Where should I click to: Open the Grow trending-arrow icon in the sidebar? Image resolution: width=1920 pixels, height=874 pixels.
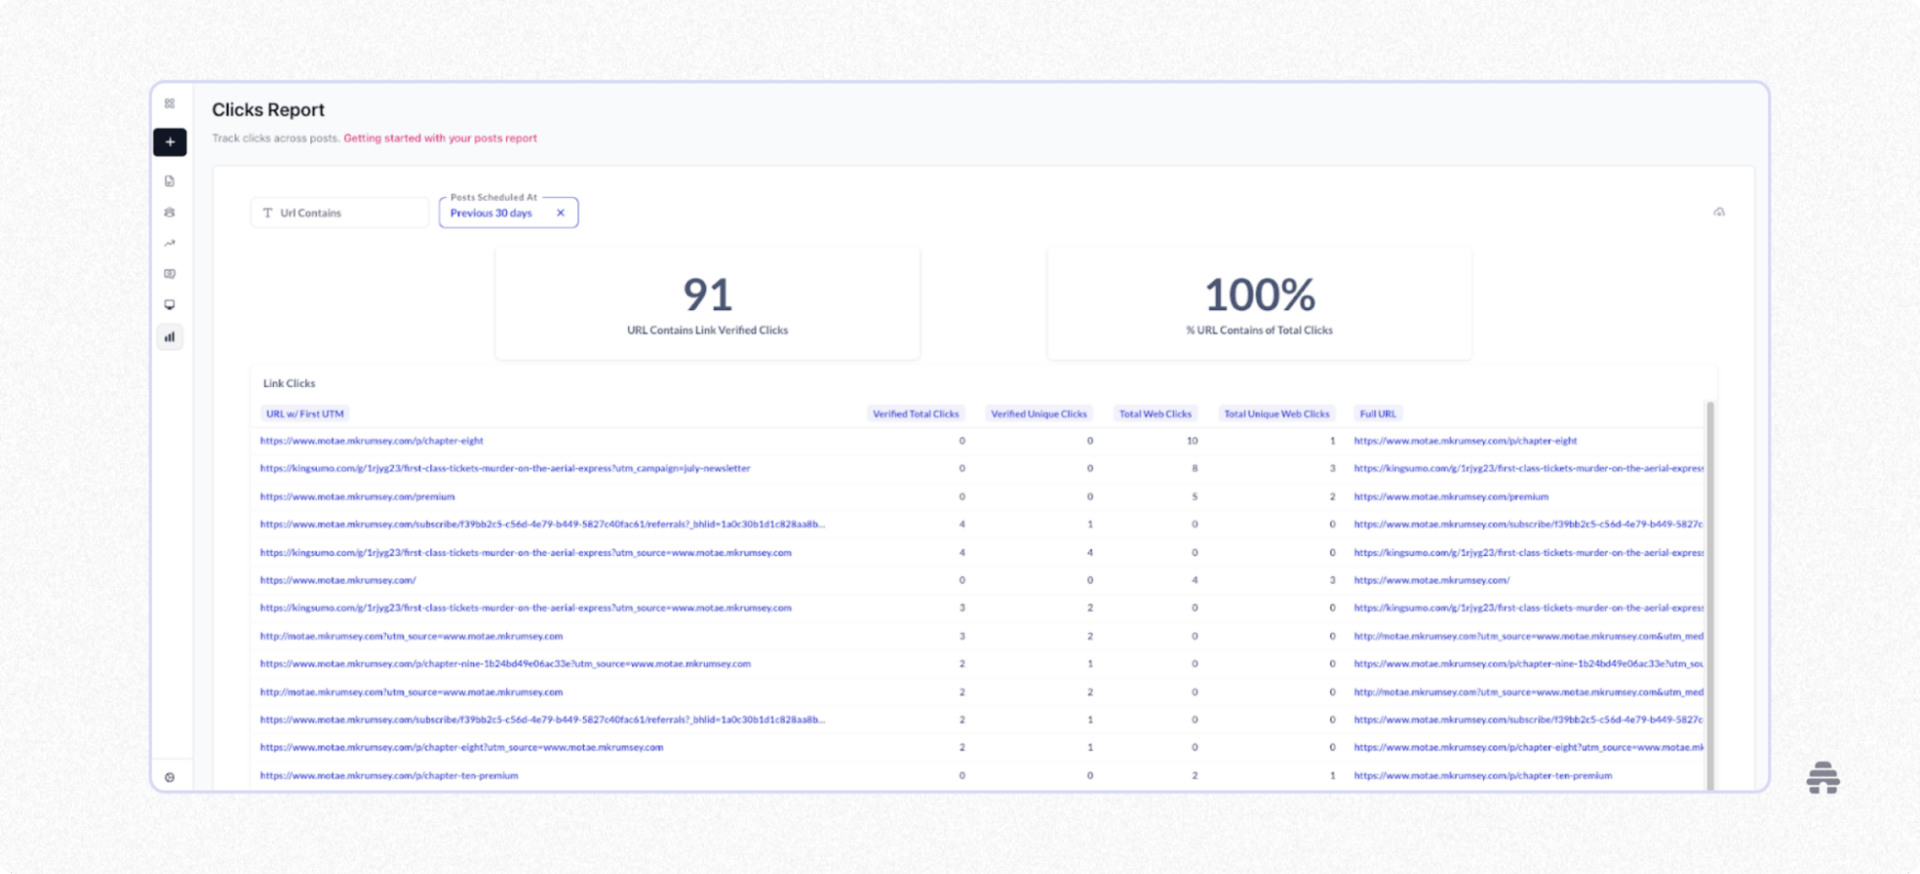pyautogui.click(x=170, y=243)
